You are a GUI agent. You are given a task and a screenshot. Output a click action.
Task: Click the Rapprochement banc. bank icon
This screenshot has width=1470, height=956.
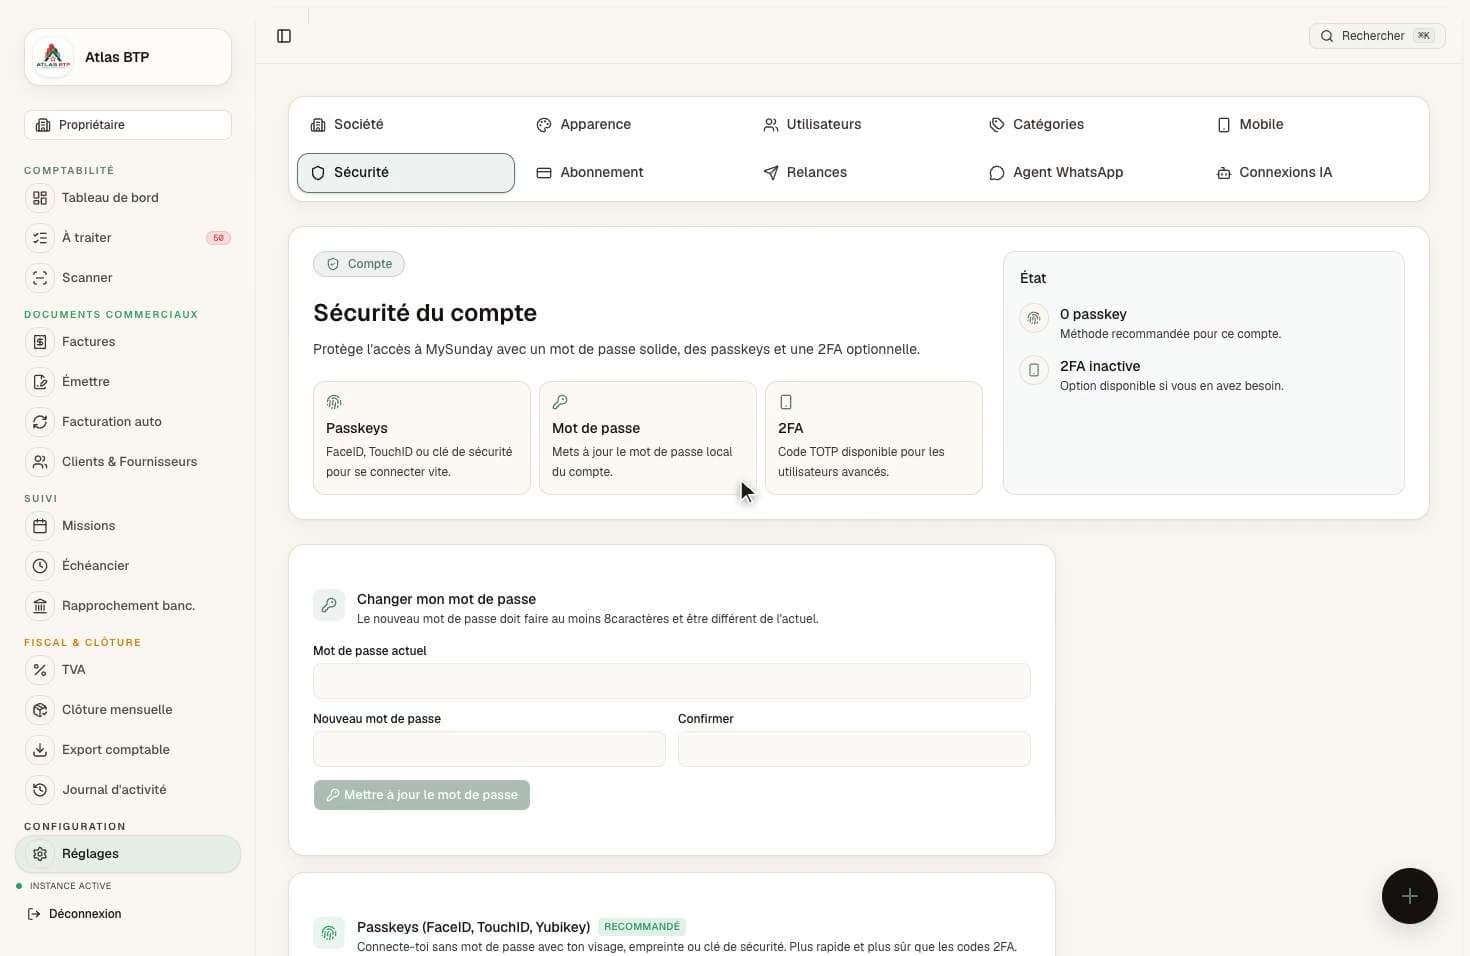point(40,606)
